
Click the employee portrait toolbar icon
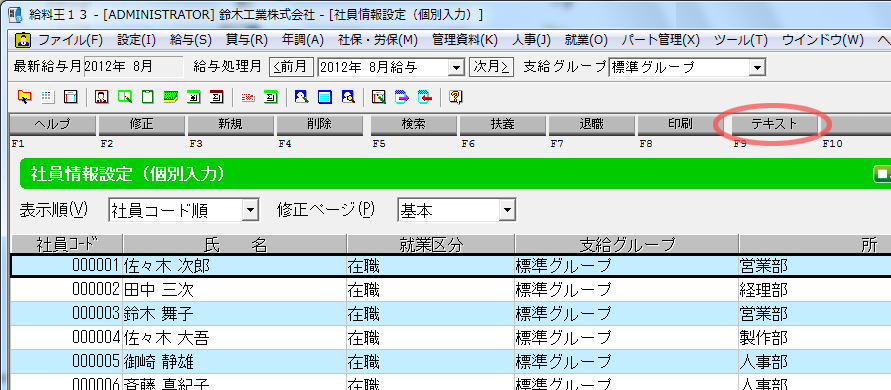(102, 97)
